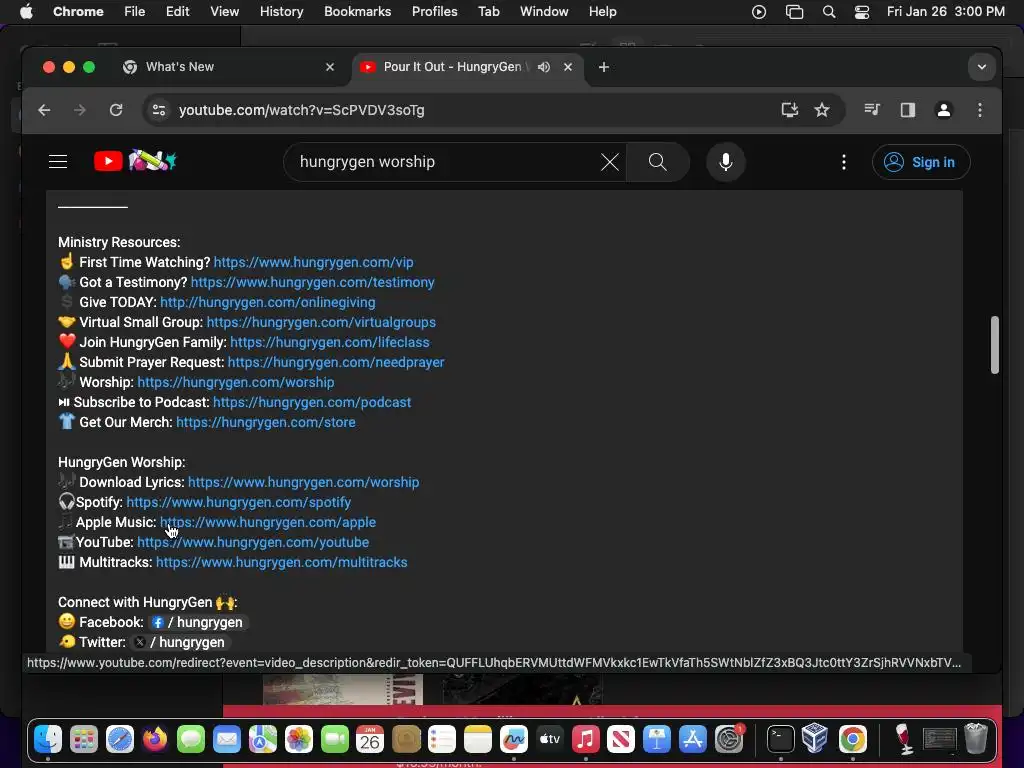Open the onlinegiving link

click(268, 302)
